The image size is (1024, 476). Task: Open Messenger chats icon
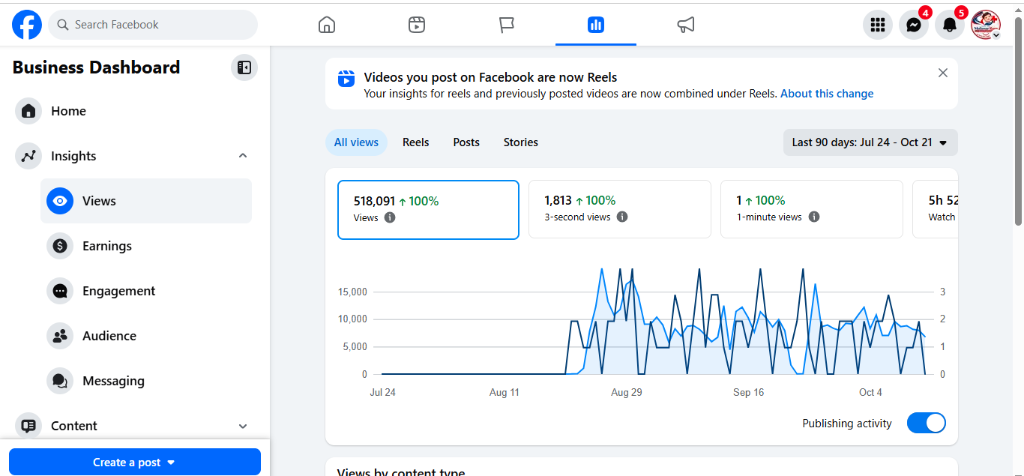click(x=914, y=25)
